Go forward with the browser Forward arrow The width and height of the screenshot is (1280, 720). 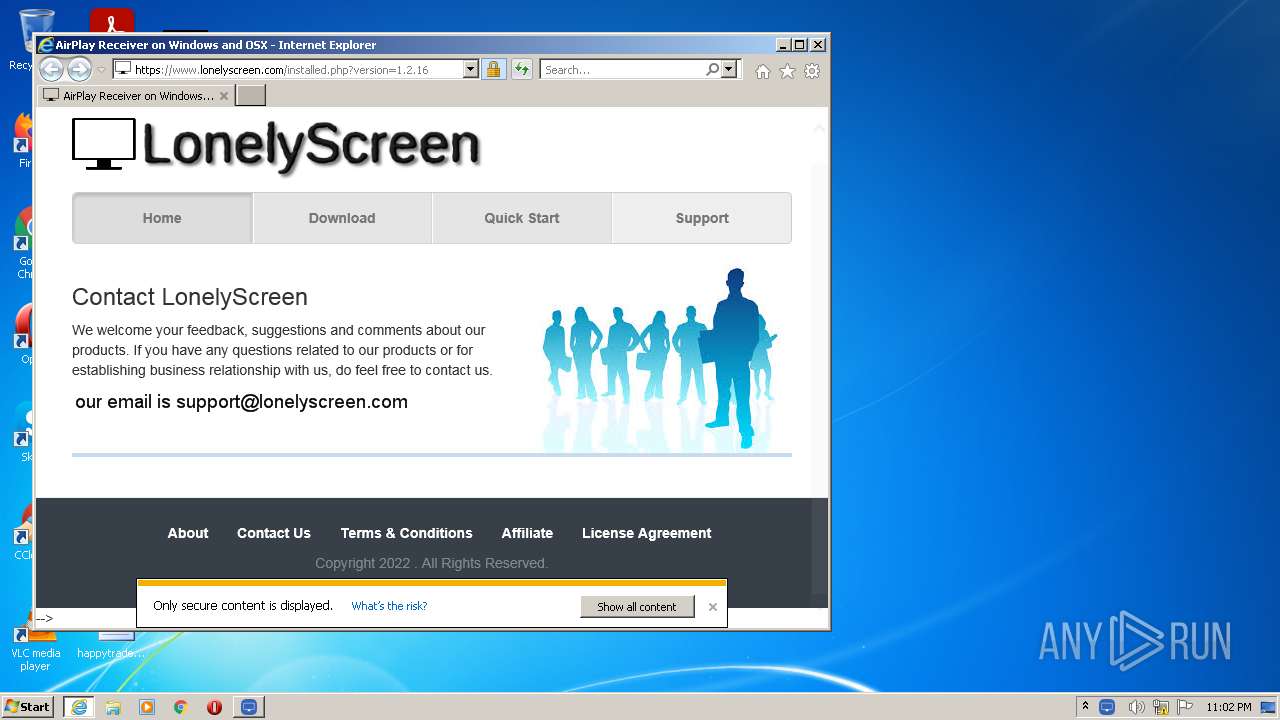pos(79,69)
